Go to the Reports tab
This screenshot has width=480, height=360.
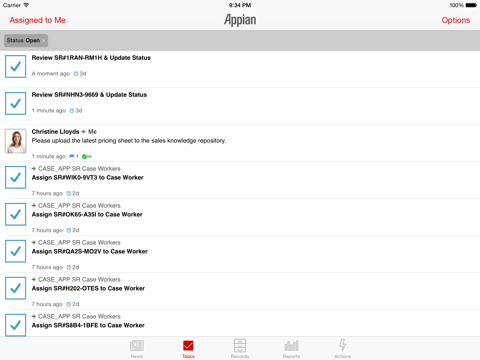[291, 349]
